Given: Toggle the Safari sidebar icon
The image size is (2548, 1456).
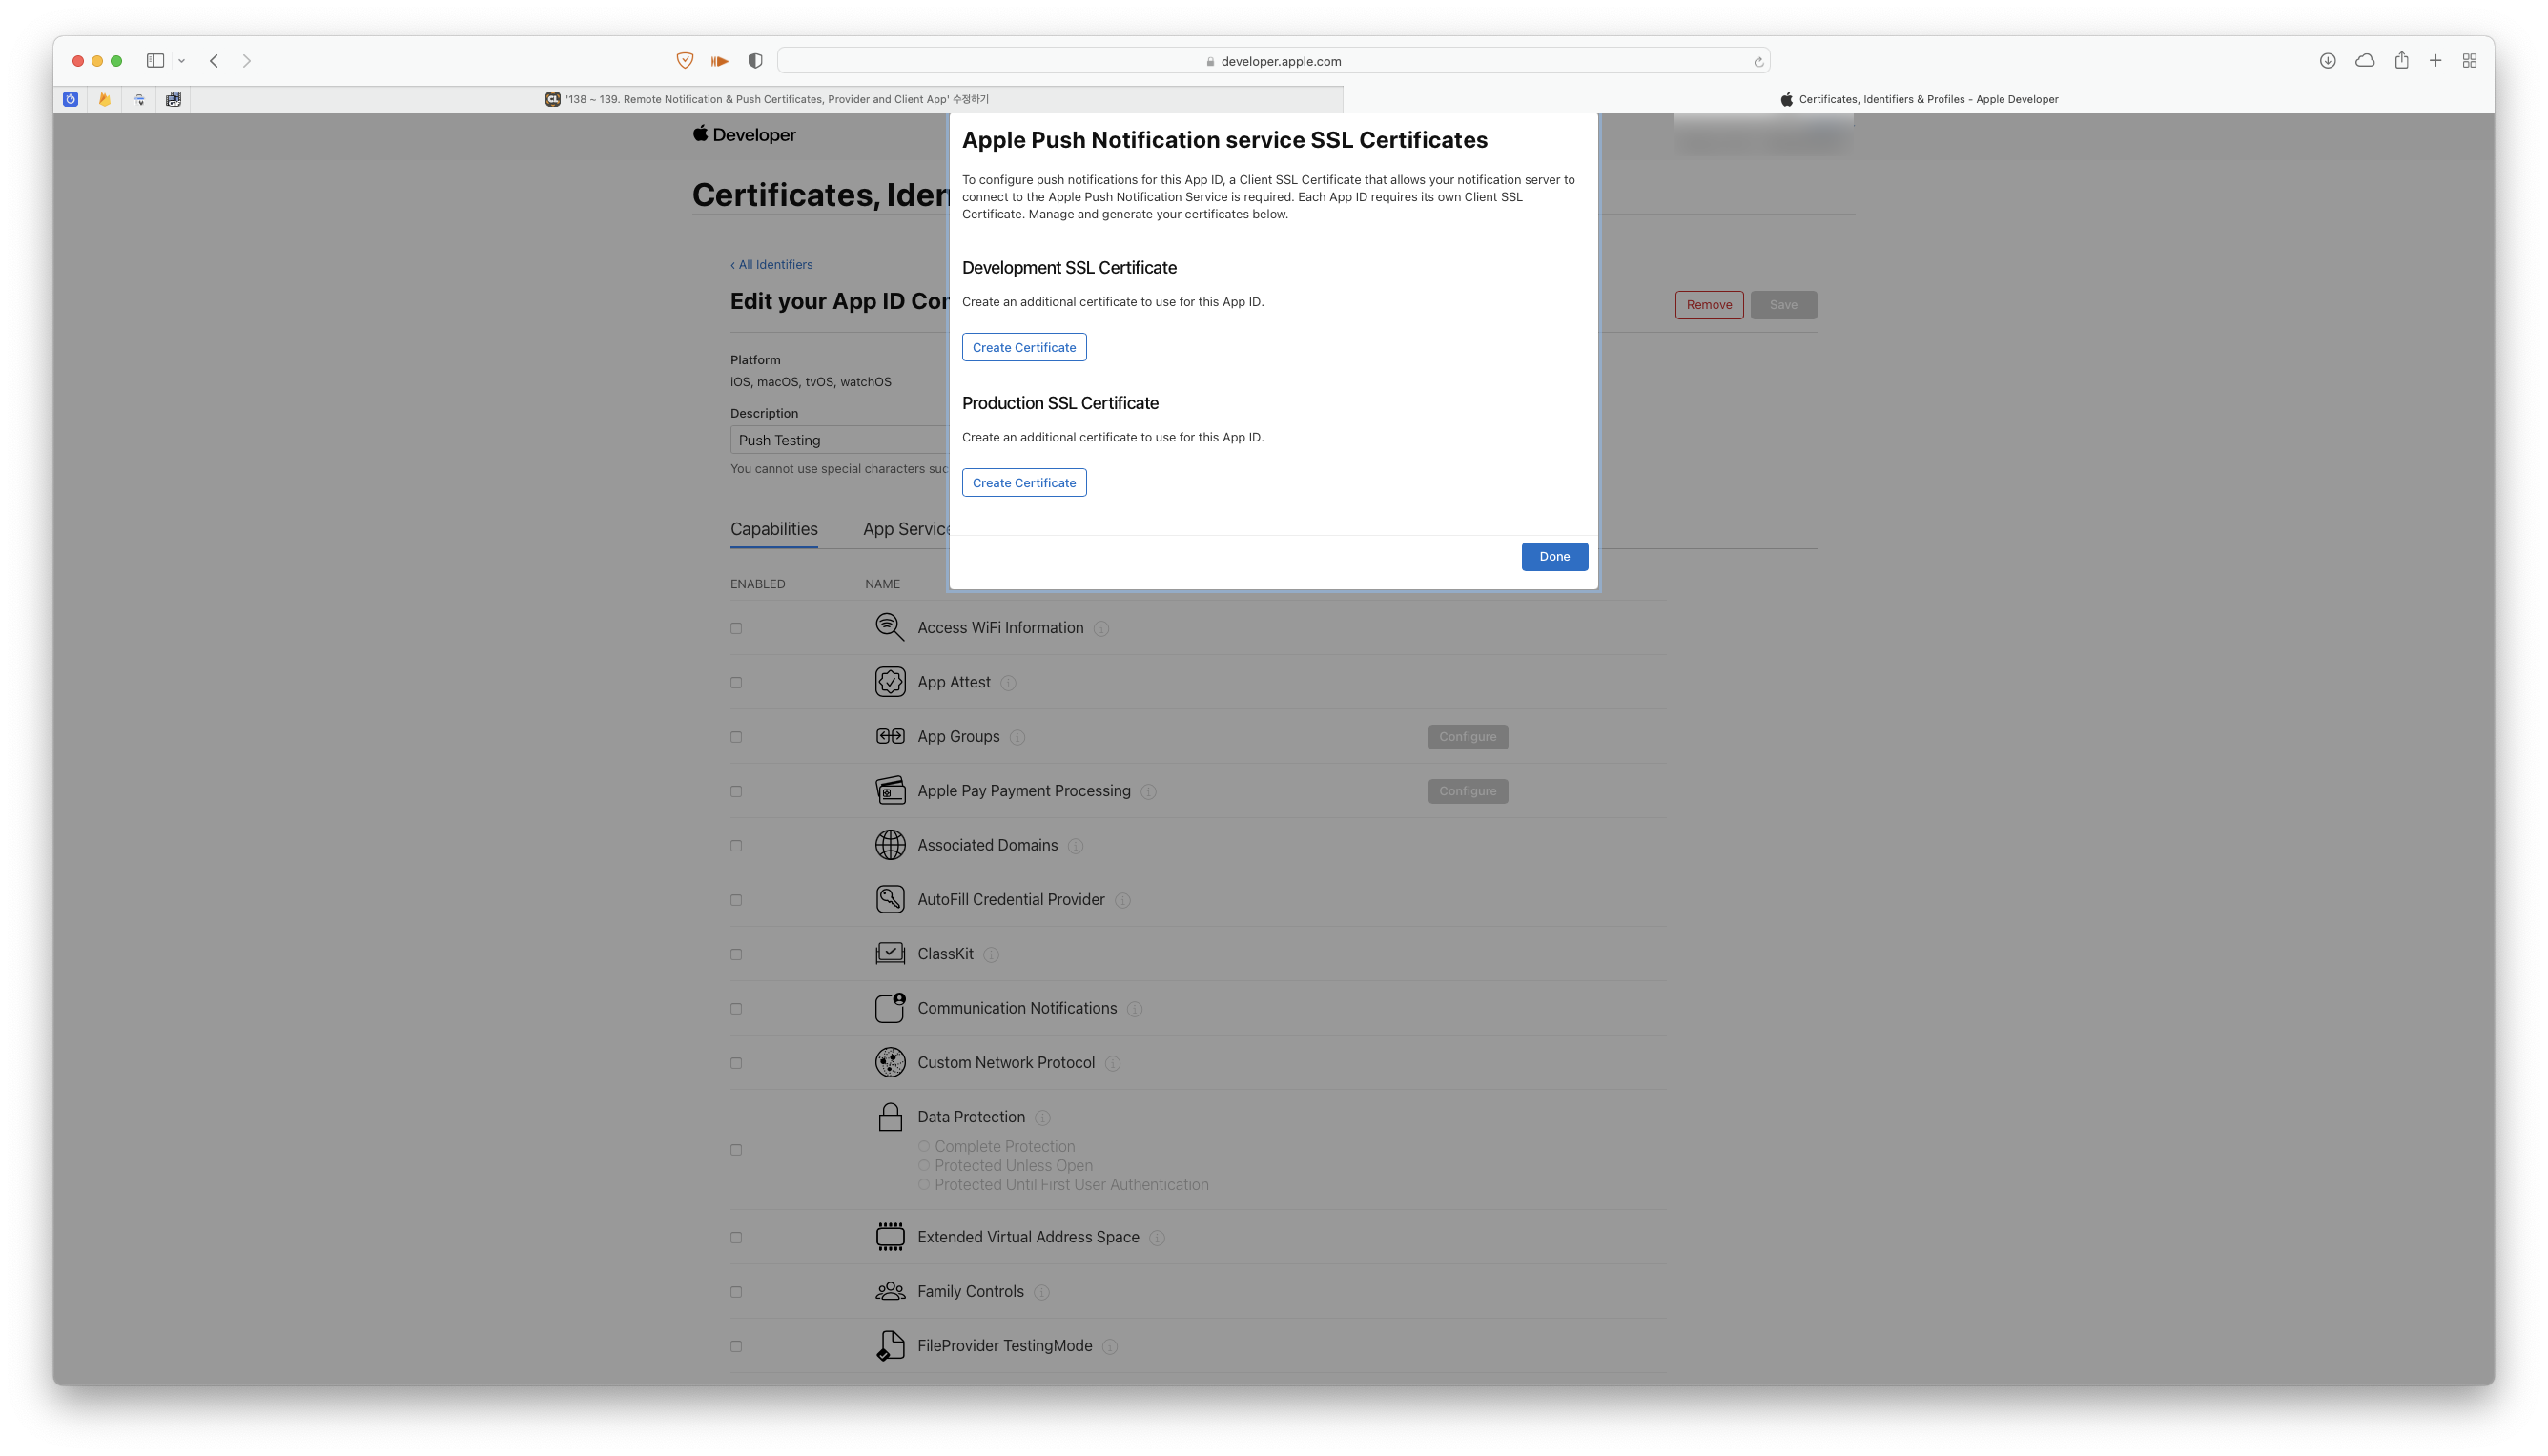Looking at the screenshot, I should tap(155, 61).
